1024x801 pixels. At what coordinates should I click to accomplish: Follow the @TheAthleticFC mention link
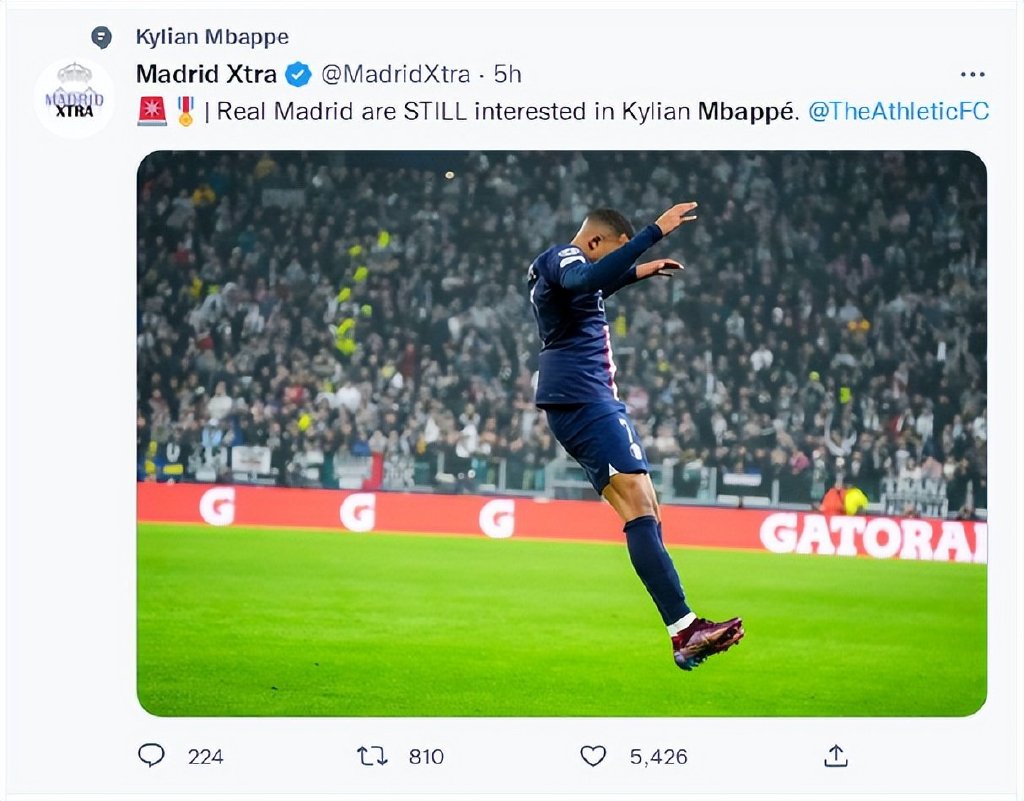[899, 111]
